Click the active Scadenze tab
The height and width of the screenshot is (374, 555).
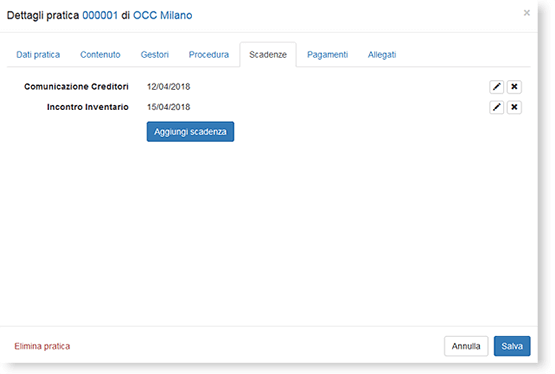click(268, 55)
